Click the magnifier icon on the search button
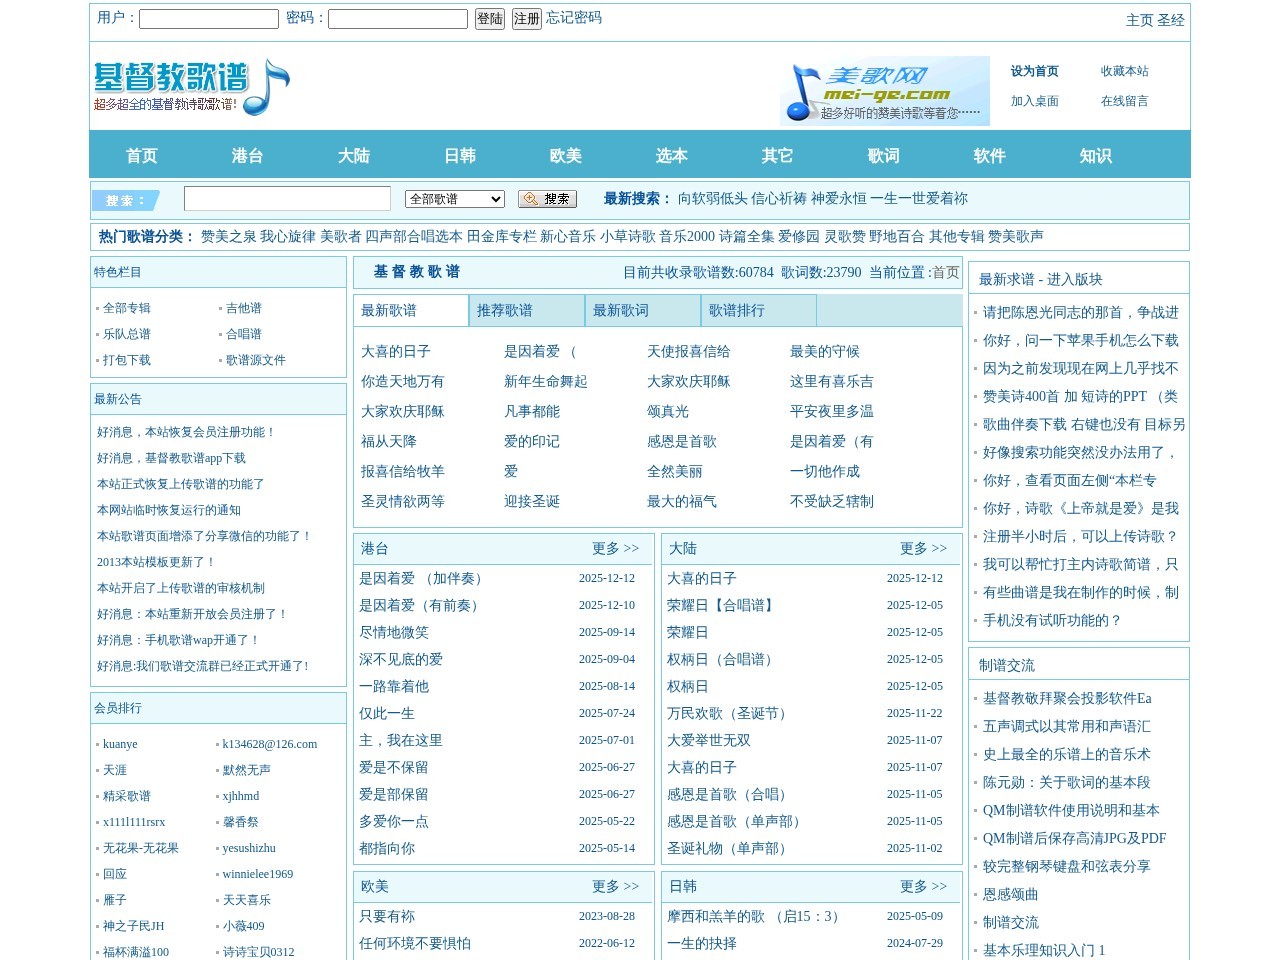 (x=531, y=198)
